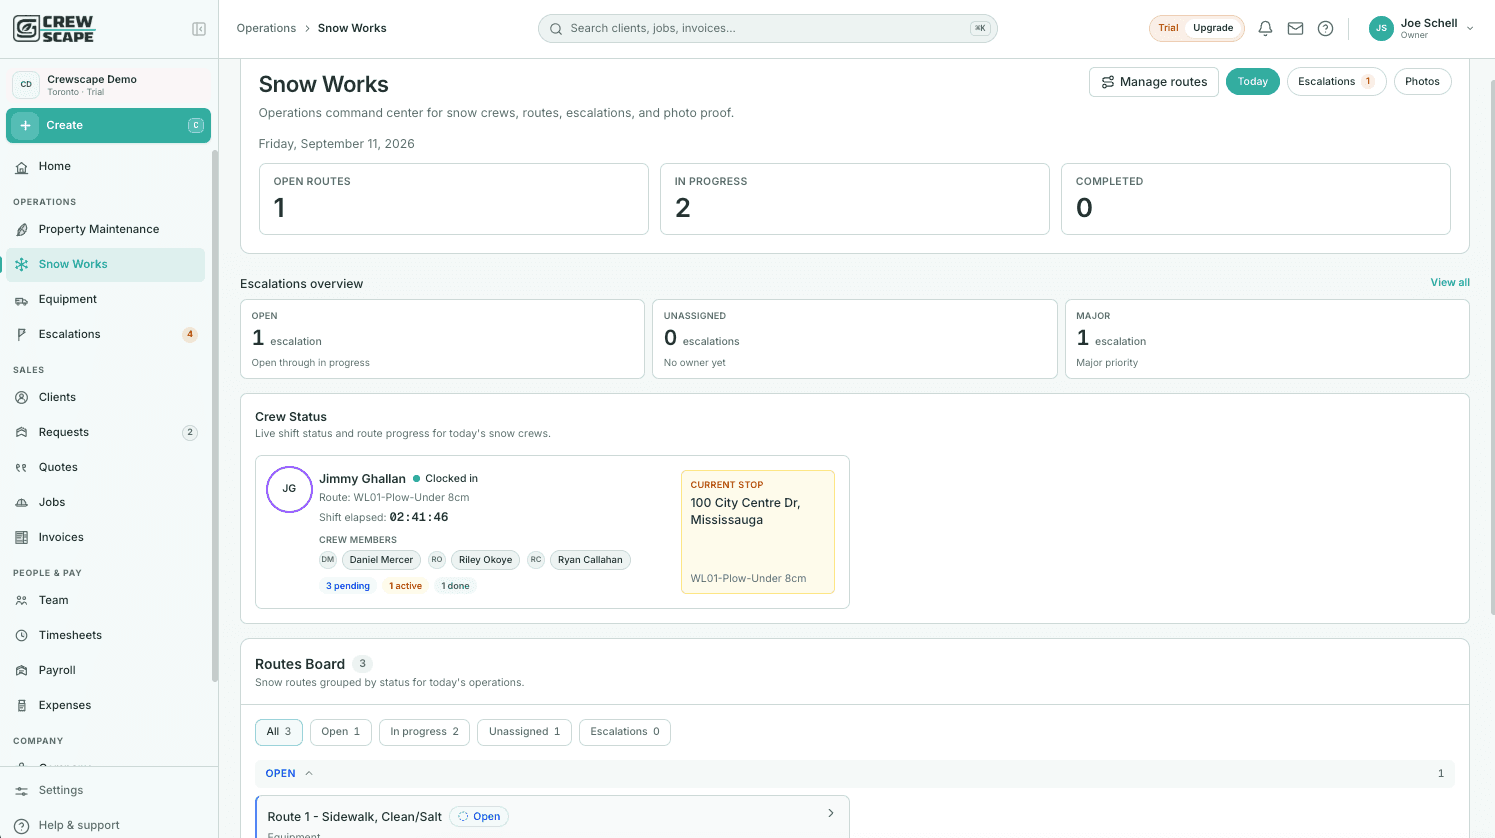1495x838 pixels.
Task: Click the Team people icon
Action: [22, 601]
